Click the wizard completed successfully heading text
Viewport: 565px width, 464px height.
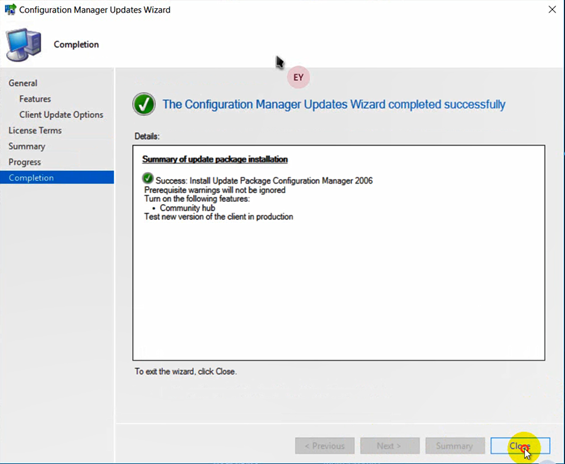[x=334, y=104]
